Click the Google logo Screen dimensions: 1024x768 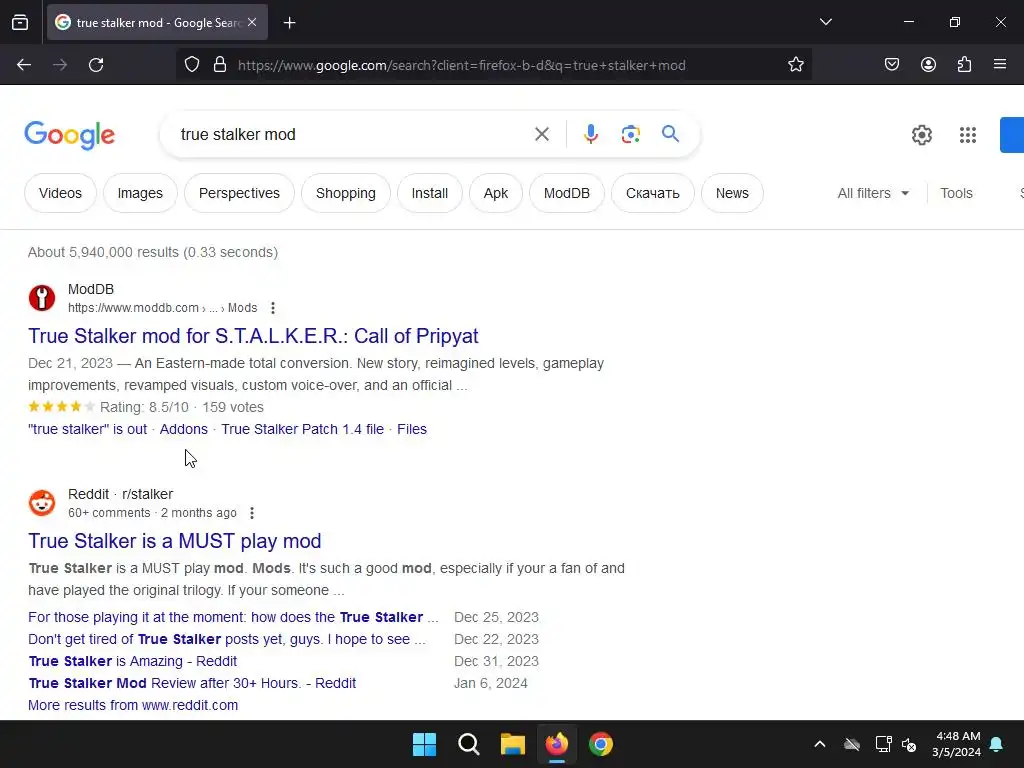point(69,135)
